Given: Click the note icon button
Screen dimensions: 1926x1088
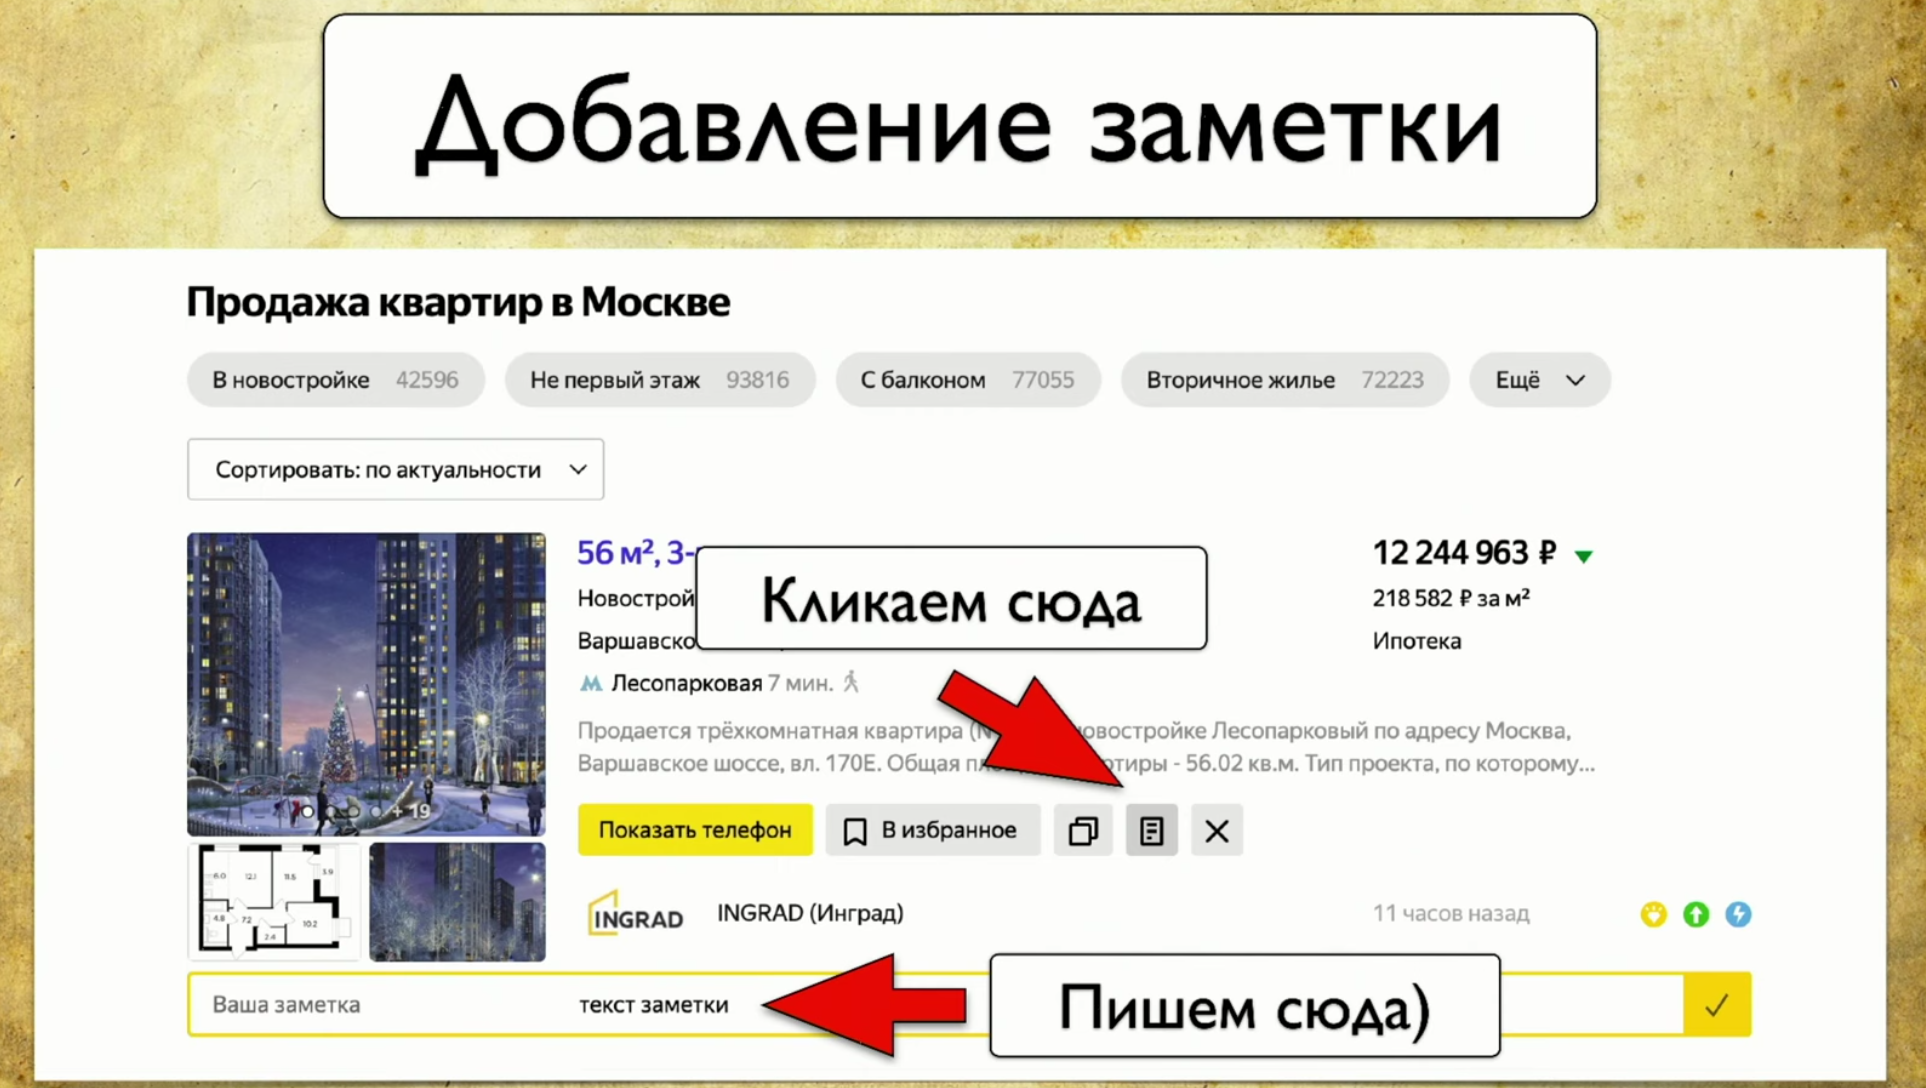Looking at the screenshot, I should [1151, 830].
